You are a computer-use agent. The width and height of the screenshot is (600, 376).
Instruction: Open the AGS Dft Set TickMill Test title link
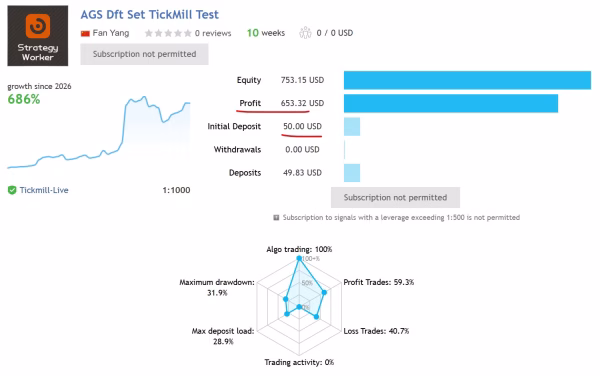point(150,15)
